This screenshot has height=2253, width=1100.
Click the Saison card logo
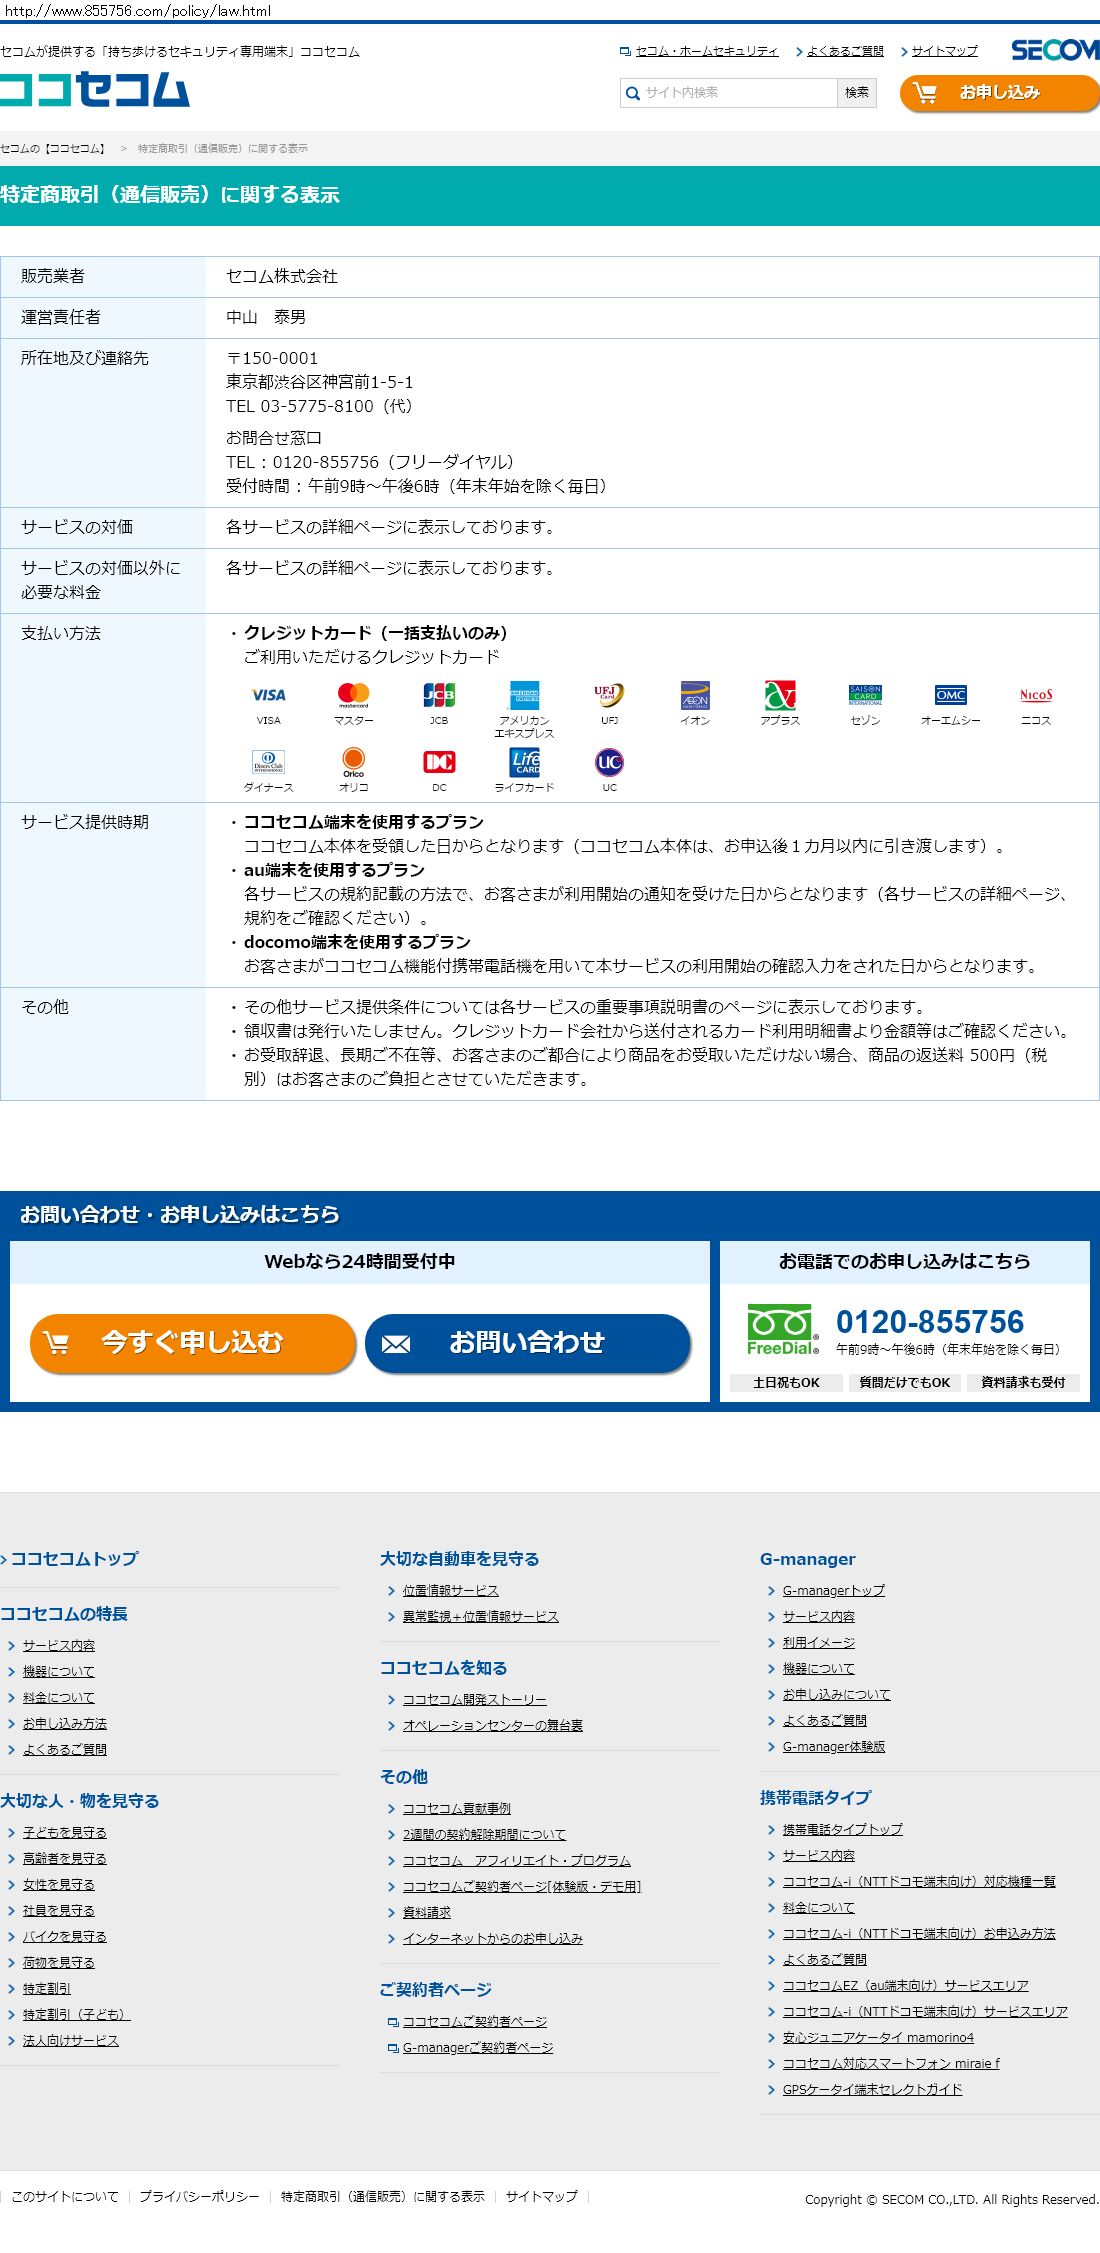[865, 695]
